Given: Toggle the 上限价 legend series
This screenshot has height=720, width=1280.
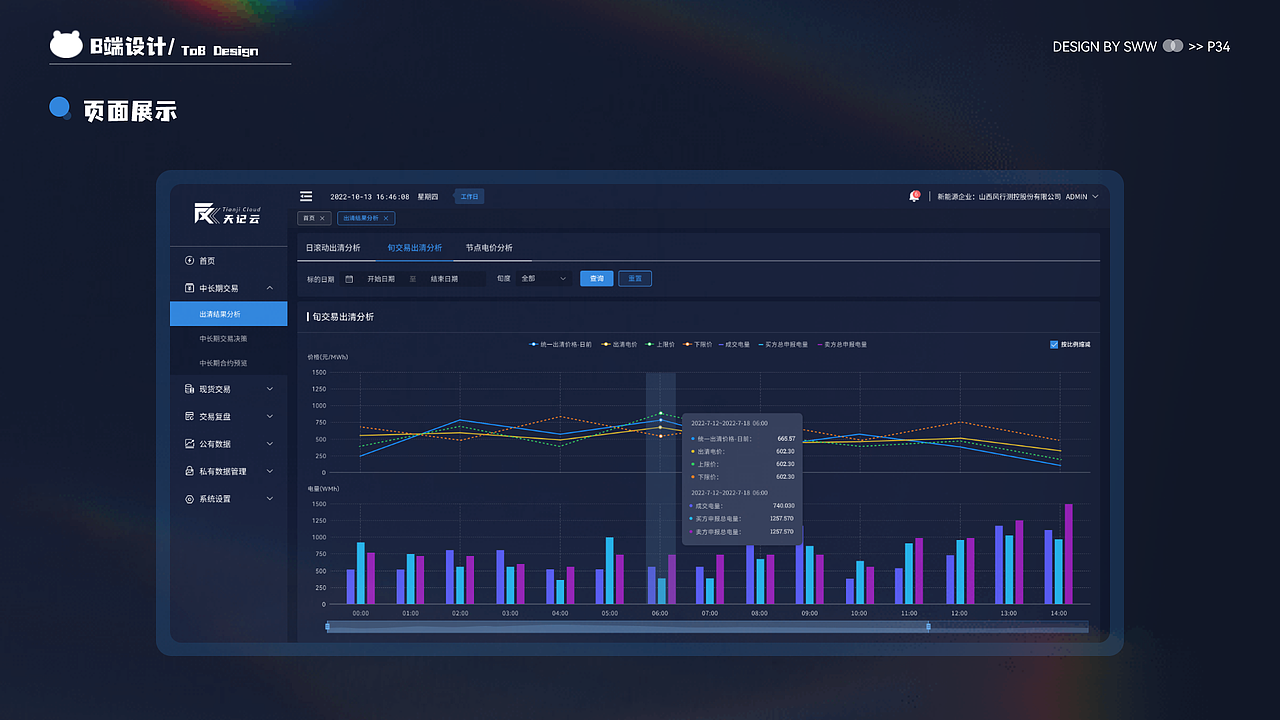Looking at the screenshot, I should click(661, 344).
